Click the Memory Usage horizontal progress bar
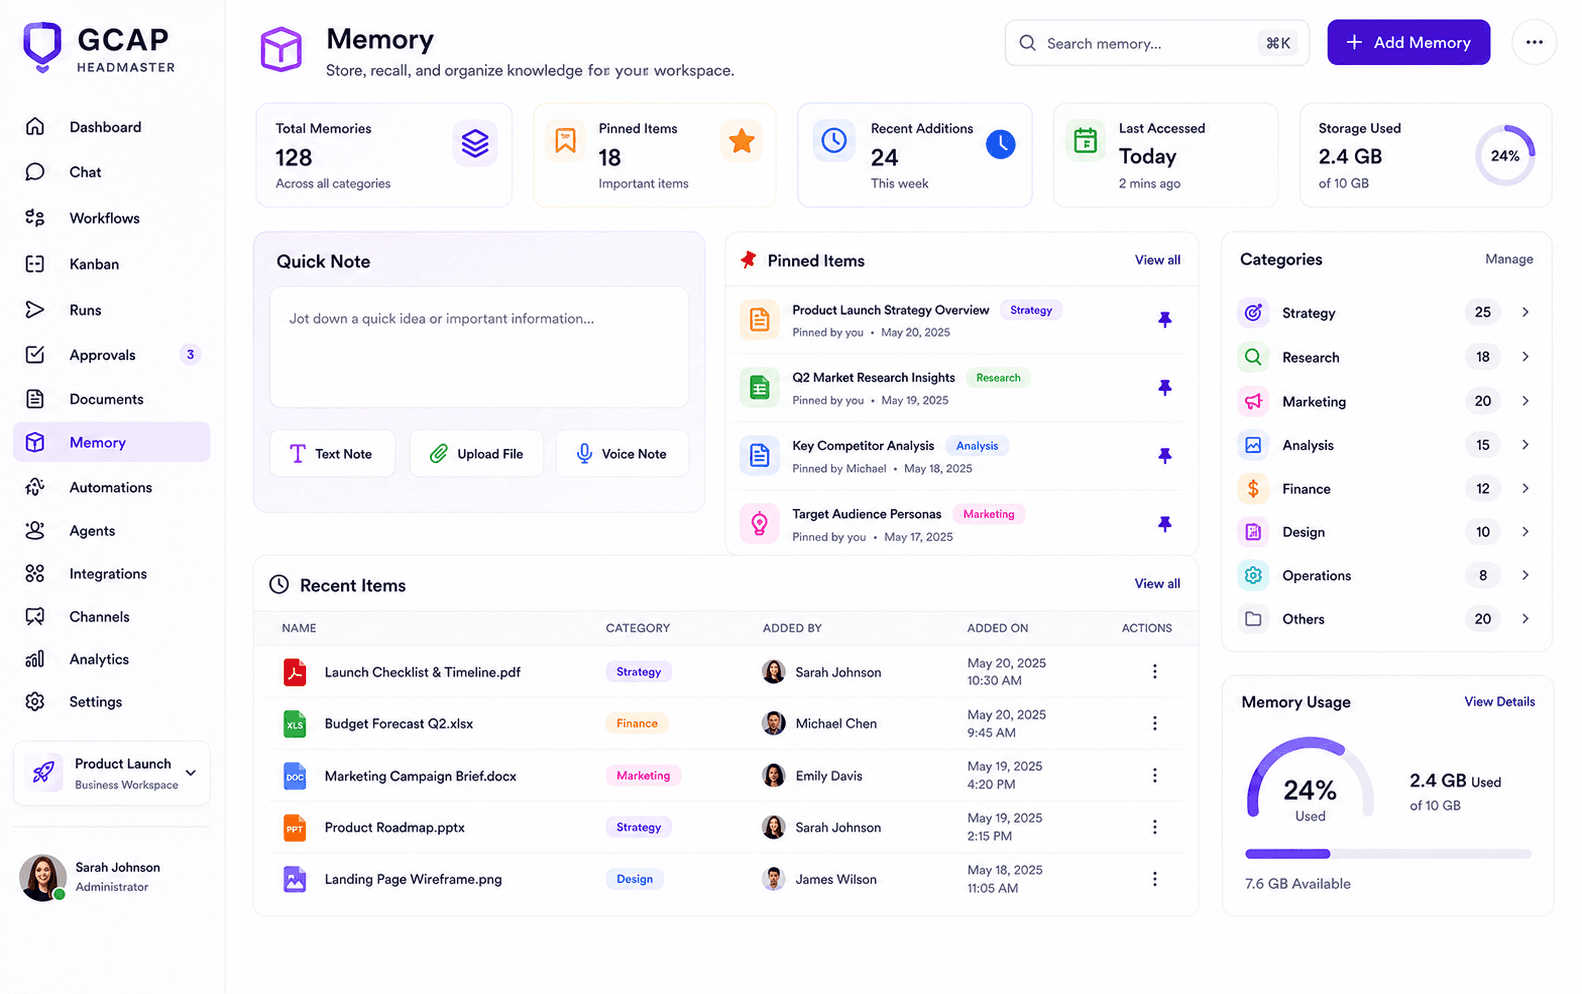The width and height of the screenshot is (1582, 994). 1388,854
